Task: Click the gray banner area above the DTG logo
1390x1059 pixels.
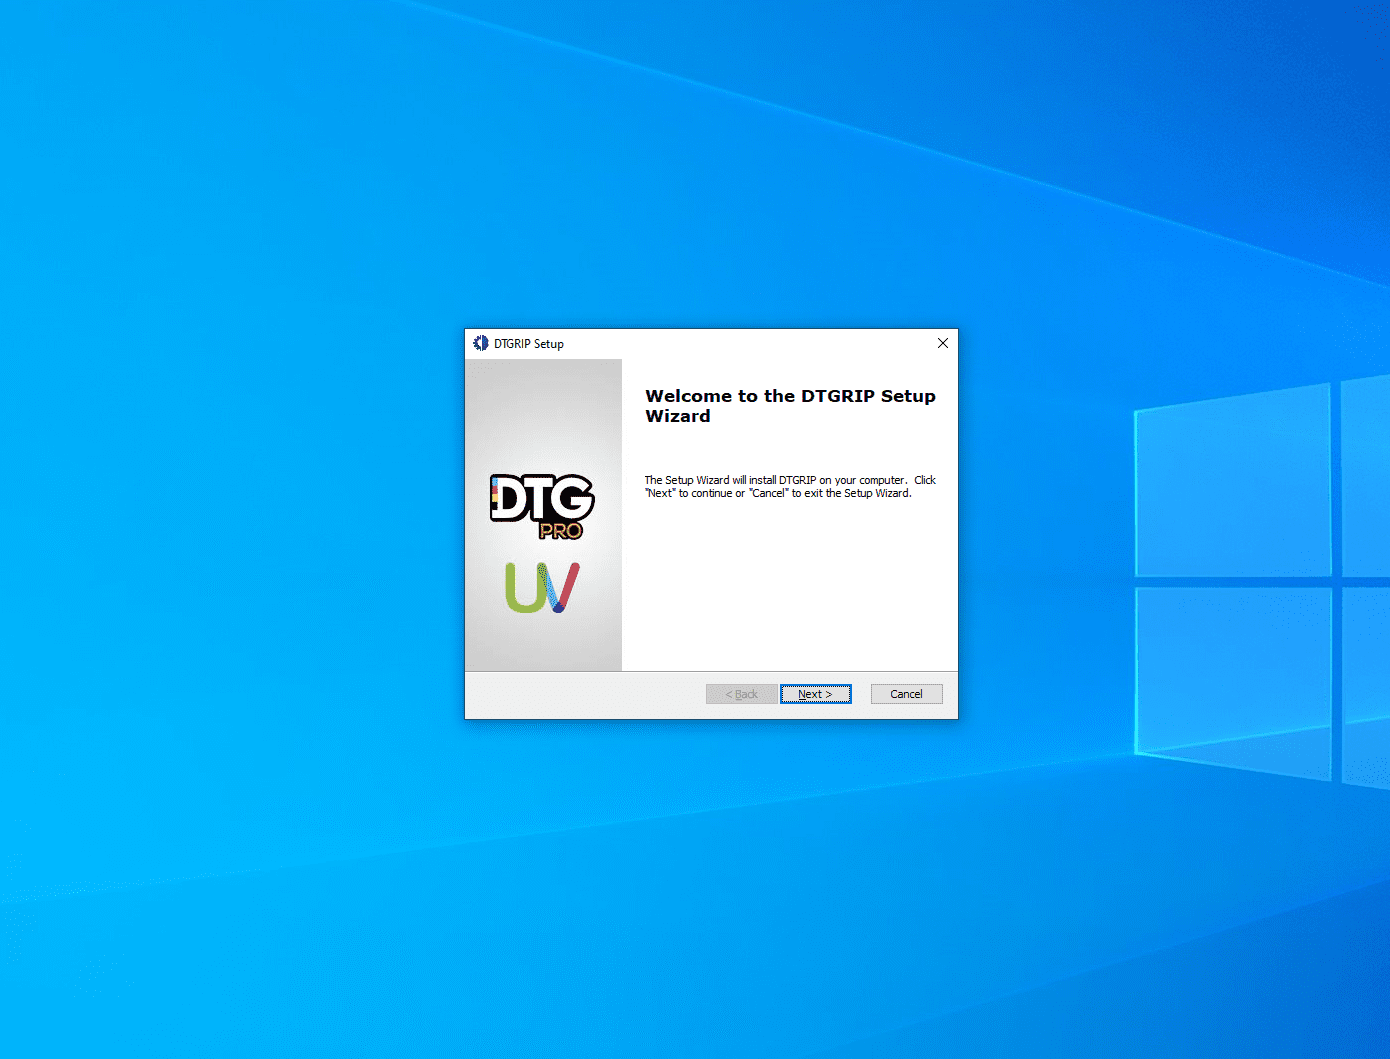Action: (543, 410)
